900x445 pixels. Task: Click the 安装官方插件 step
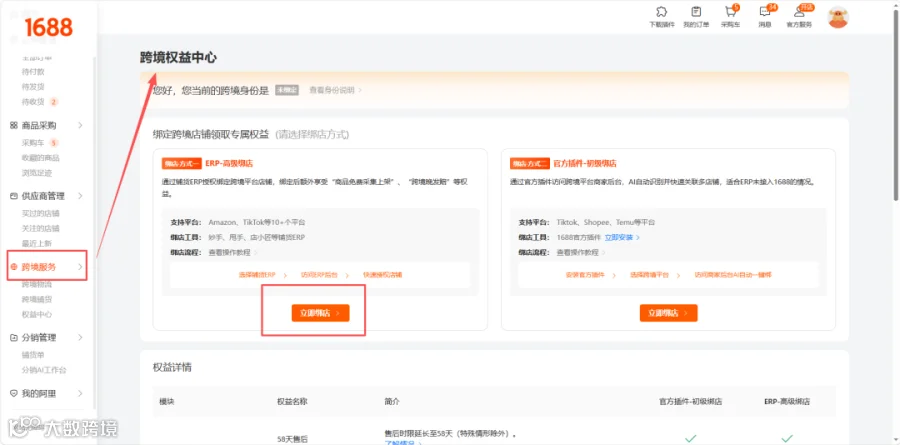point(585,275)
